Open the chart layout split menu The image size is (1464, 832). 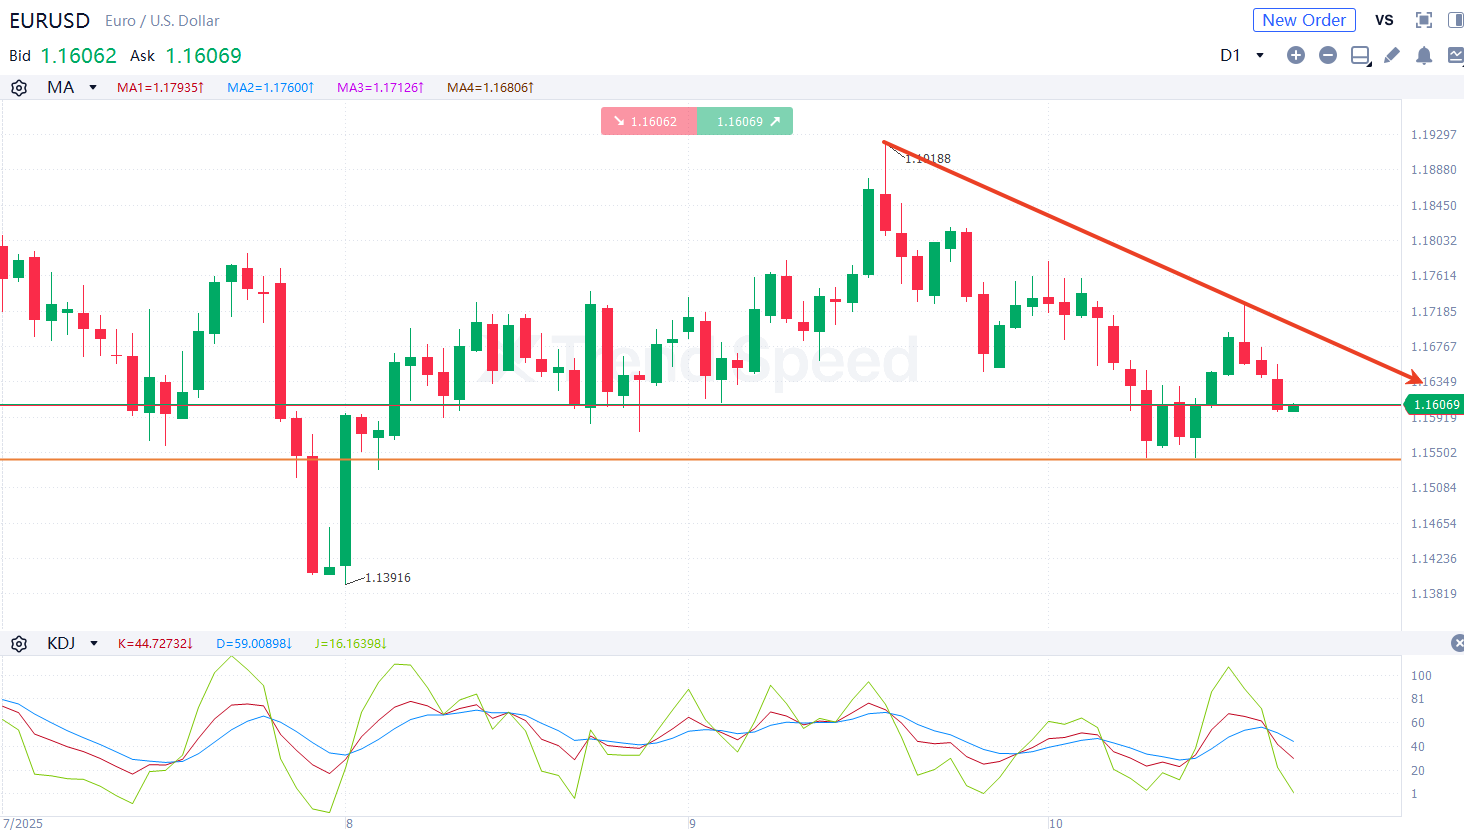[1360, 56]
